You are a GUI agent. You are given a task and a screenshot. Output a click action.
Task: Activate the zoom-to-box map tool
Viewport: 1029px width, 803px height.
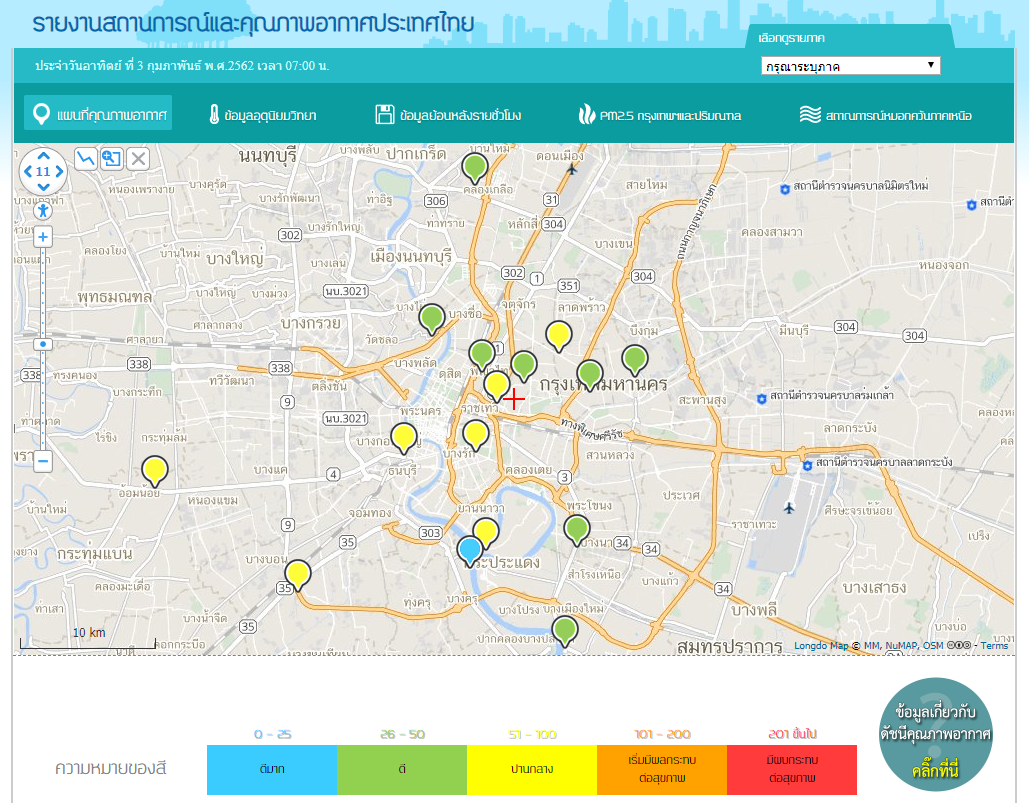(x=112, y=158)
